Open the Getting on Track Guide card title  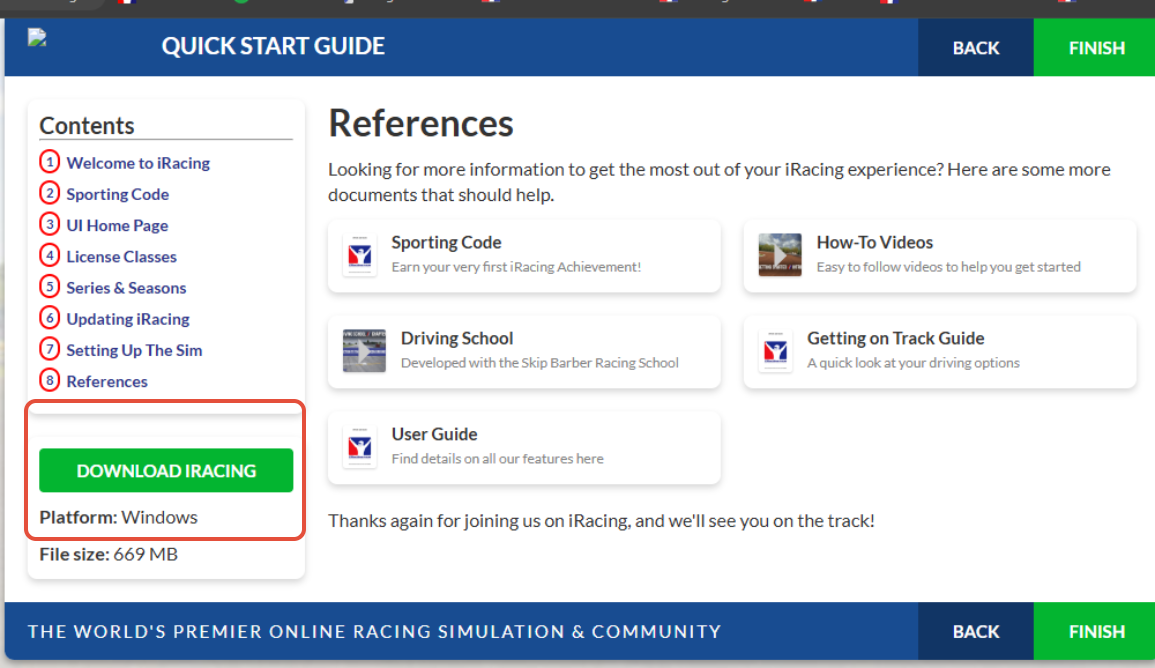tap(896, 338)
